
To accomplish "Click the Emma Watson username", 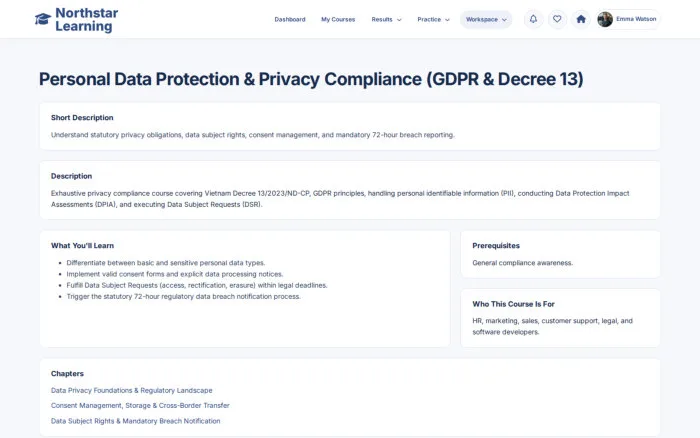I will pos(636,19).
